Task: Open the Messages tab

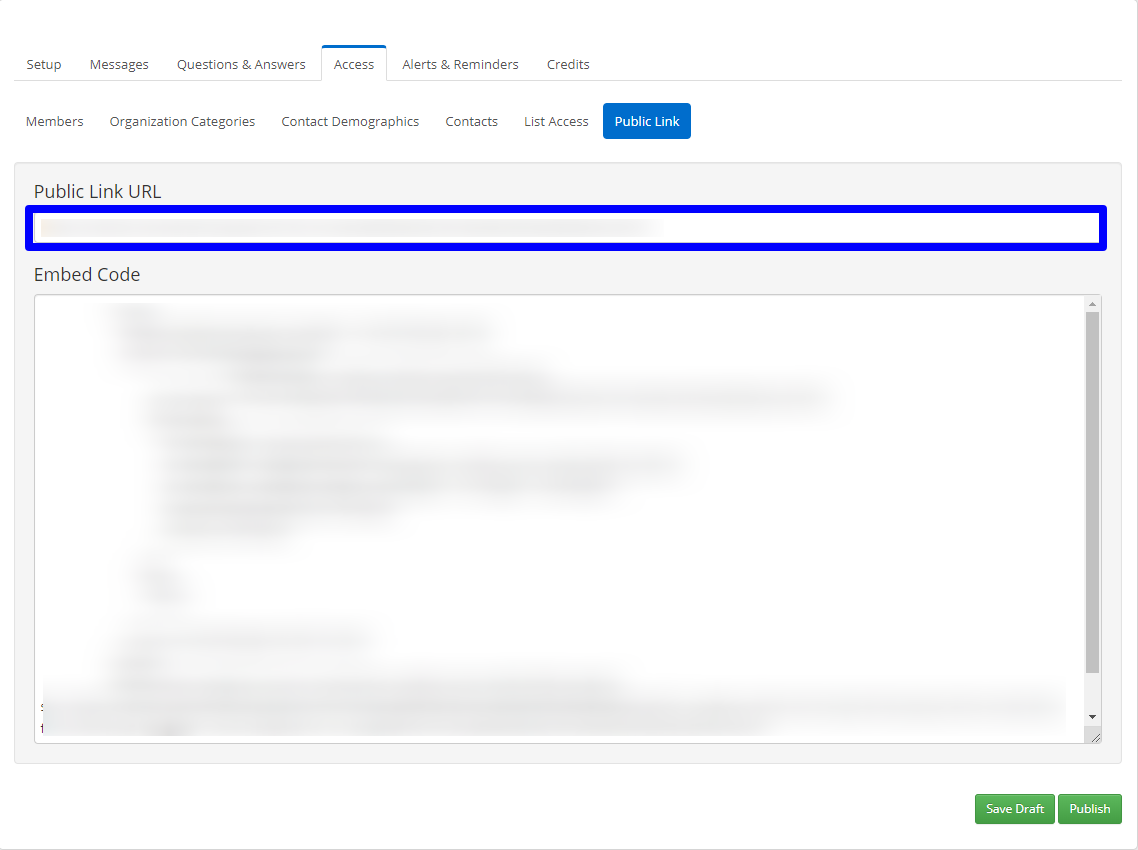Action: pos(119,64)
